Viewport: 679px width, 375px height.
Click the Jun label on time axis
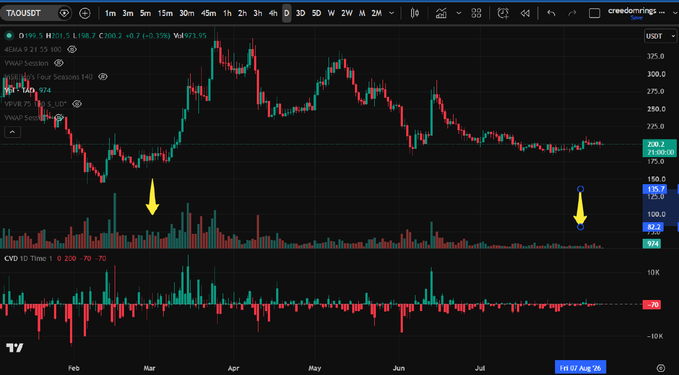(399, 368)
